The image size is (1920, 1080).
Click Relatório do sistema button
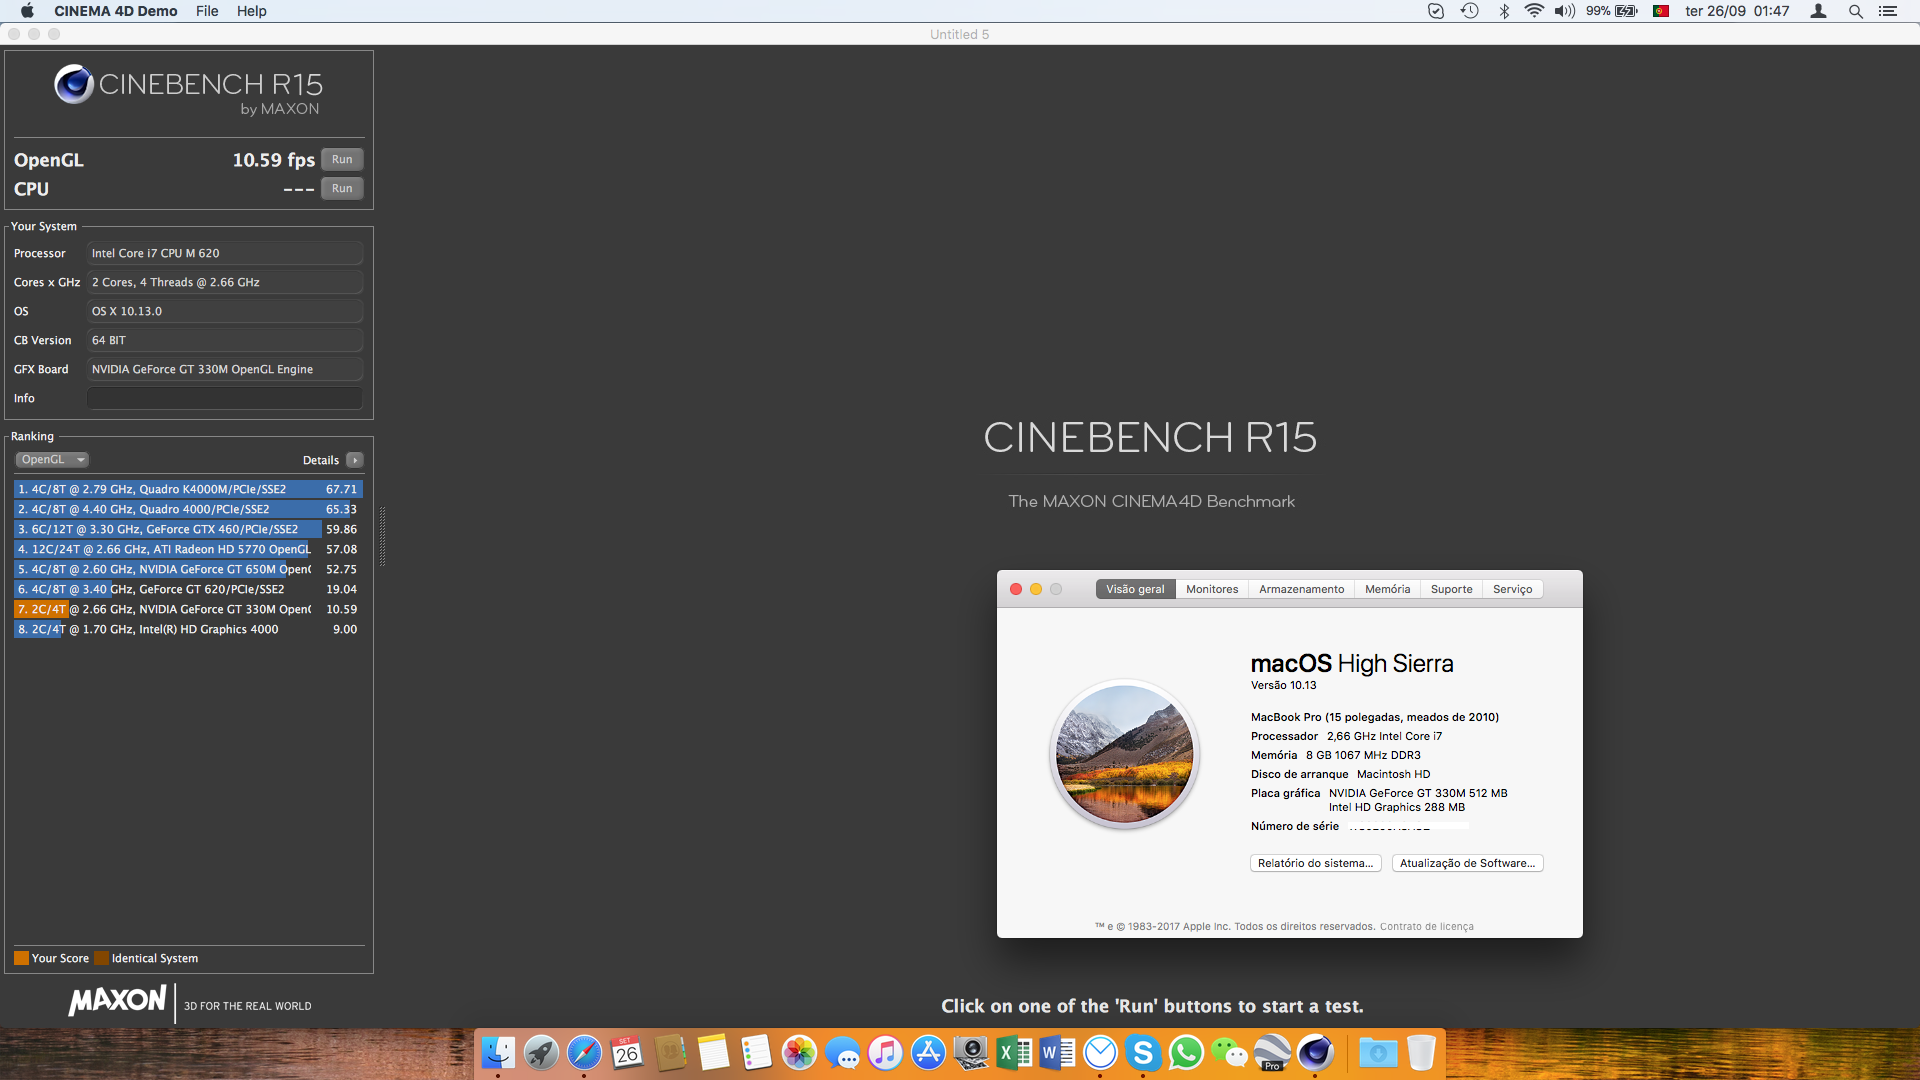tap(1315, 863)
